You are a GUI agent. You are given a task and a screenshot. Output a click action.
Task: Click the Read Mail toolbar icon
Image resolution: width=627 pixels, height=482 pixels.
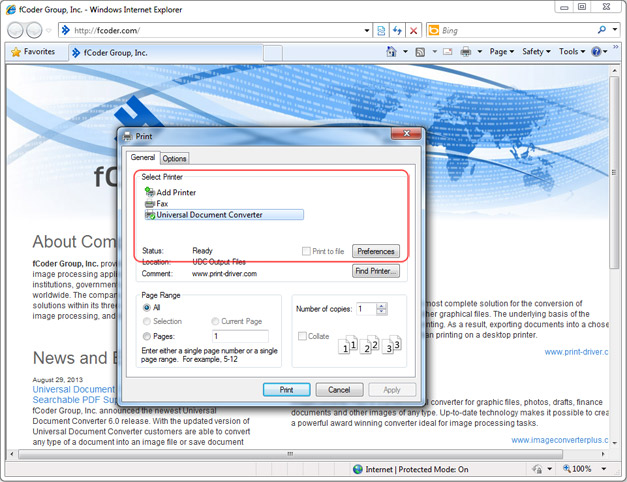447,52
